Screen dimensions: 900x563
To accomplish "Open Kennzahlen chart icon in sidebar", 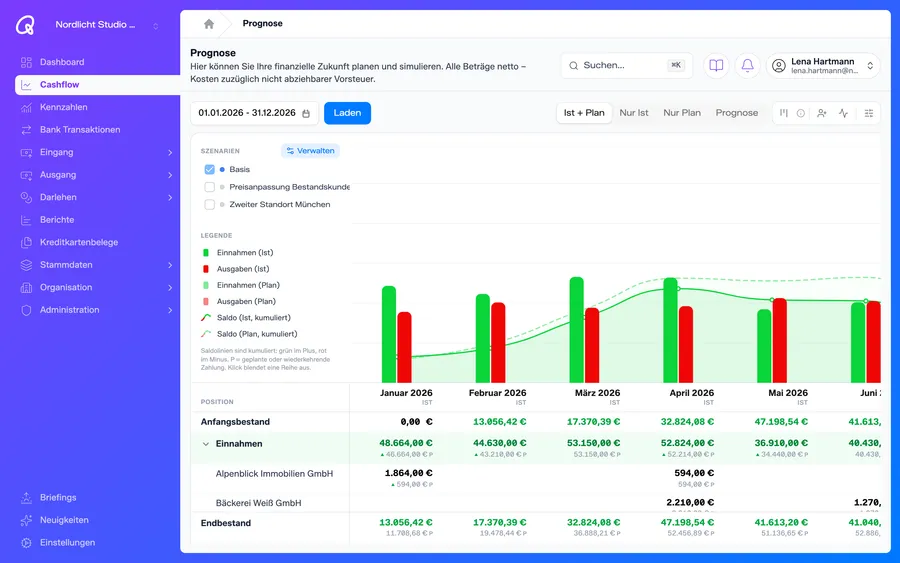I will pyautogui.click(x=26, y=107).
